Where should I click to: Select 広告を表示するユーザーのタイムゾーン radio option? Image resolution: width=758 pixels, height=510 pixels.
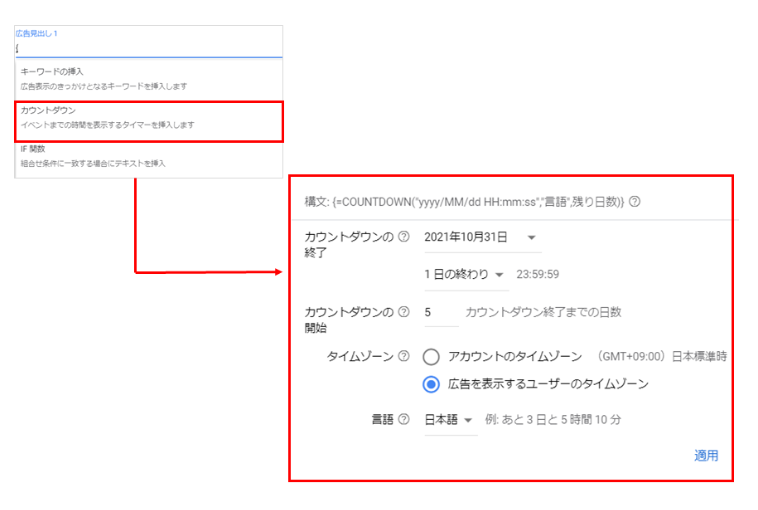tap(431, 384)
